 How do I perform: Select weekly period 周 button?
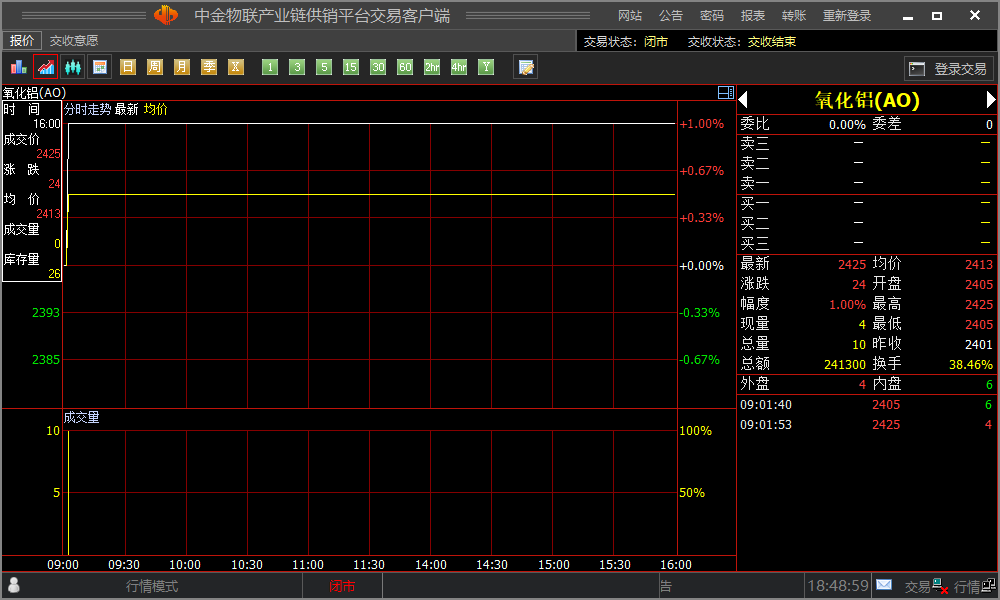point(155,67)
